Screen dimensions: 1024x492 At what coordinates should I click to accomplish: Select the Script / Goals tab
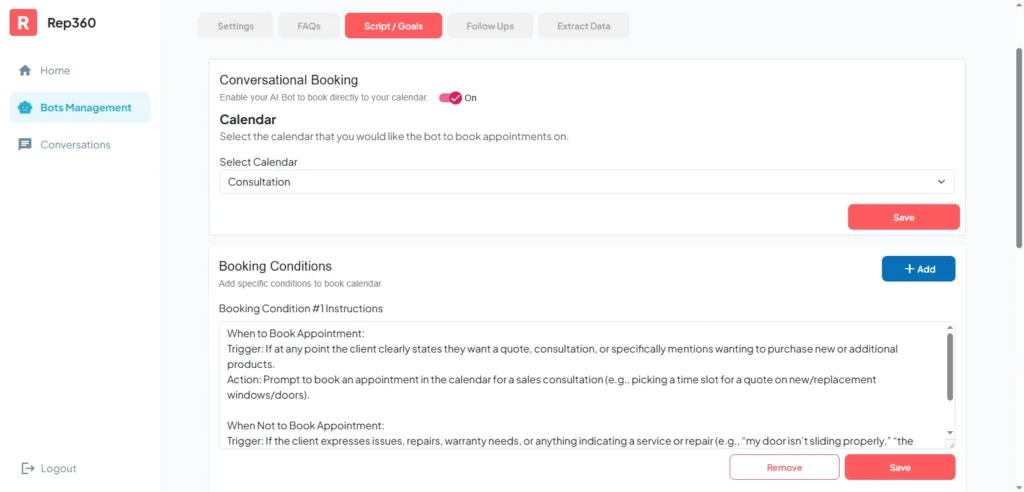[393, 26]
